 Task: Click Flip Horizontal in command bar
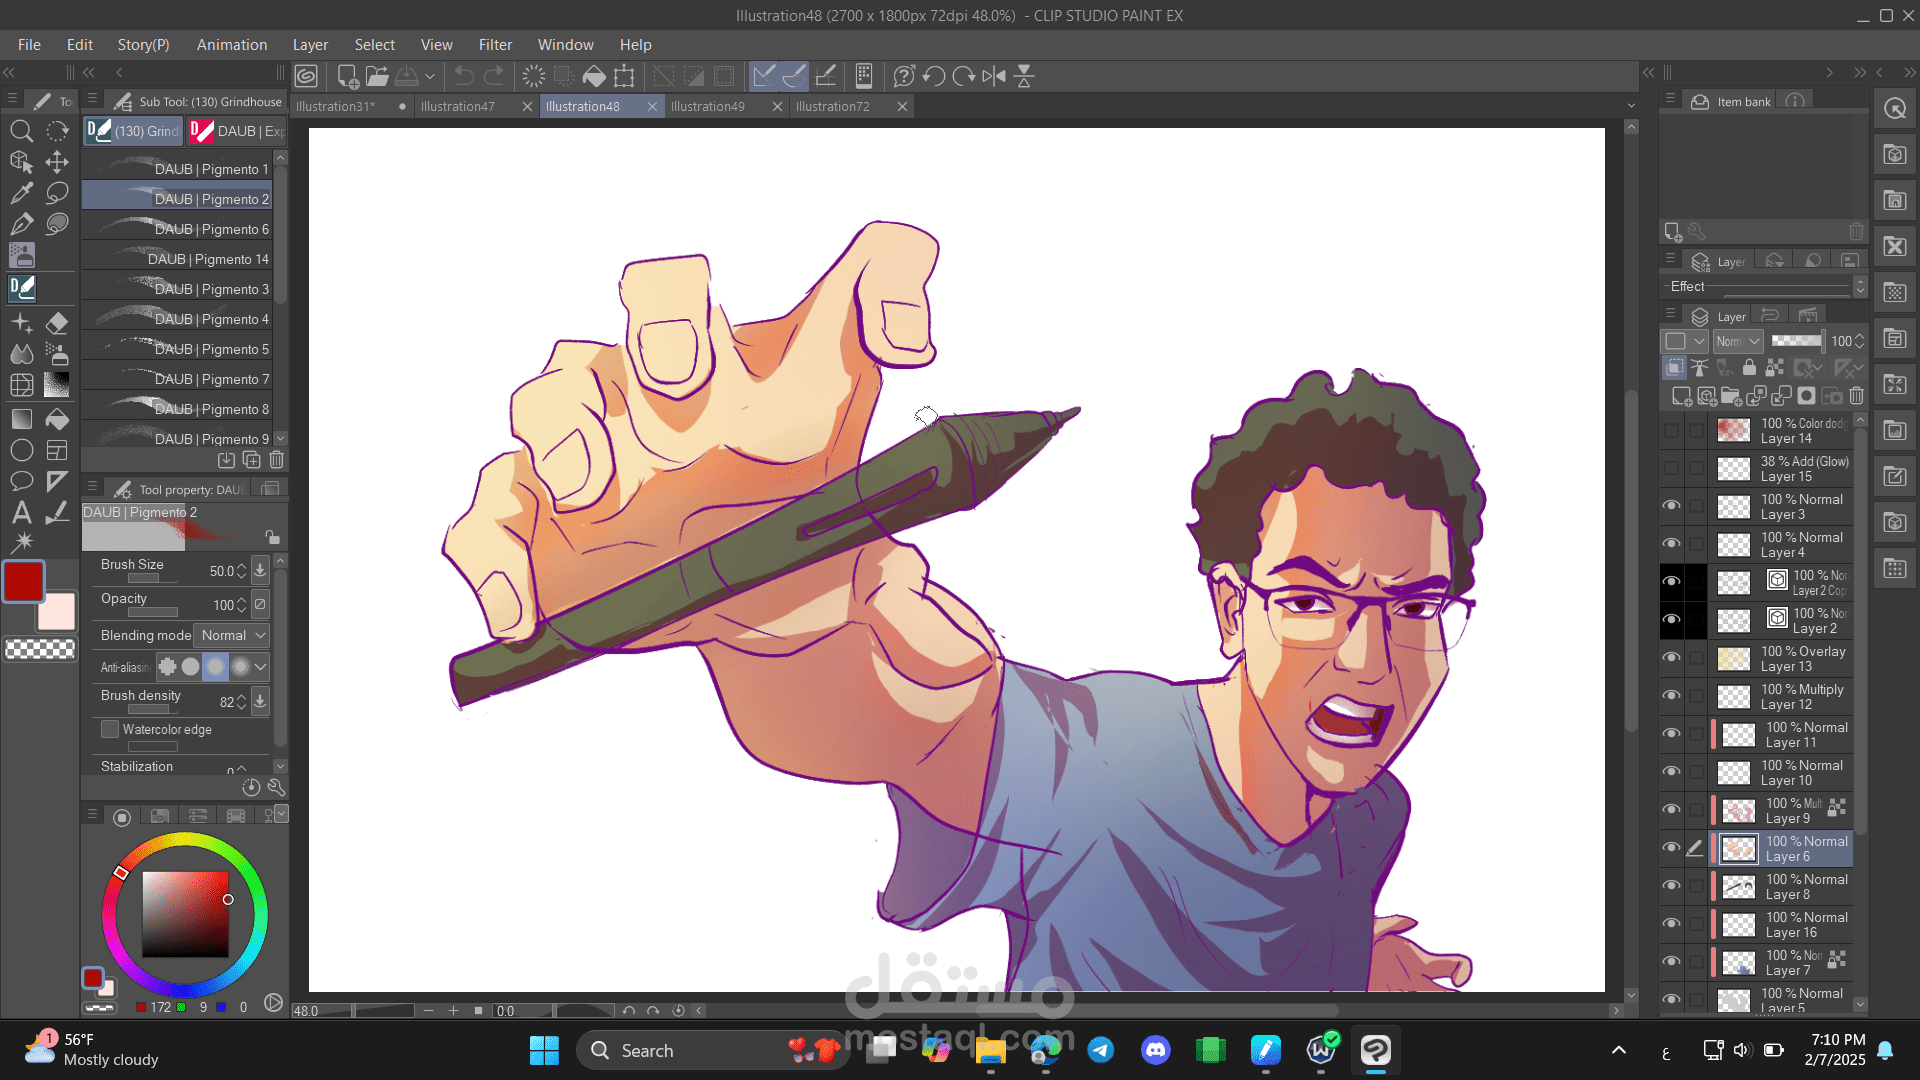click(x=994, y=76)
